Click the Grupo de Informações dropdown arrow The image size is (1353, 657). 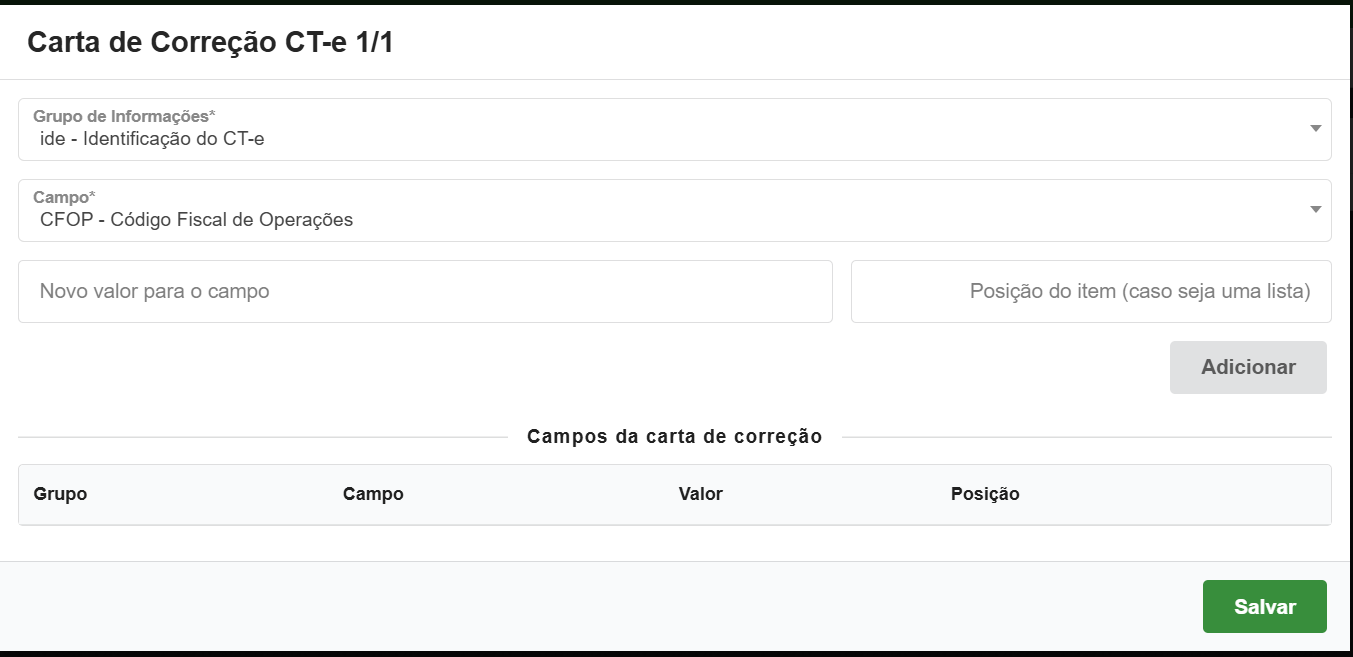coord(1315,129)
